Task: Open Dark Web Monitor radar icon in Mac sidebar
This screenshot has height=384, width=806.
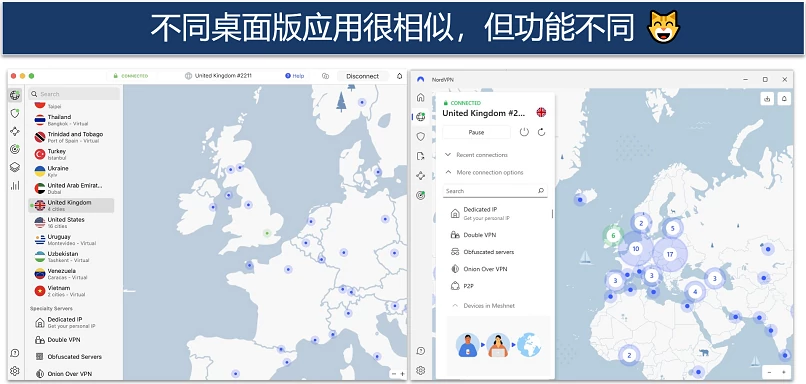Action: [x=15, y=149]
